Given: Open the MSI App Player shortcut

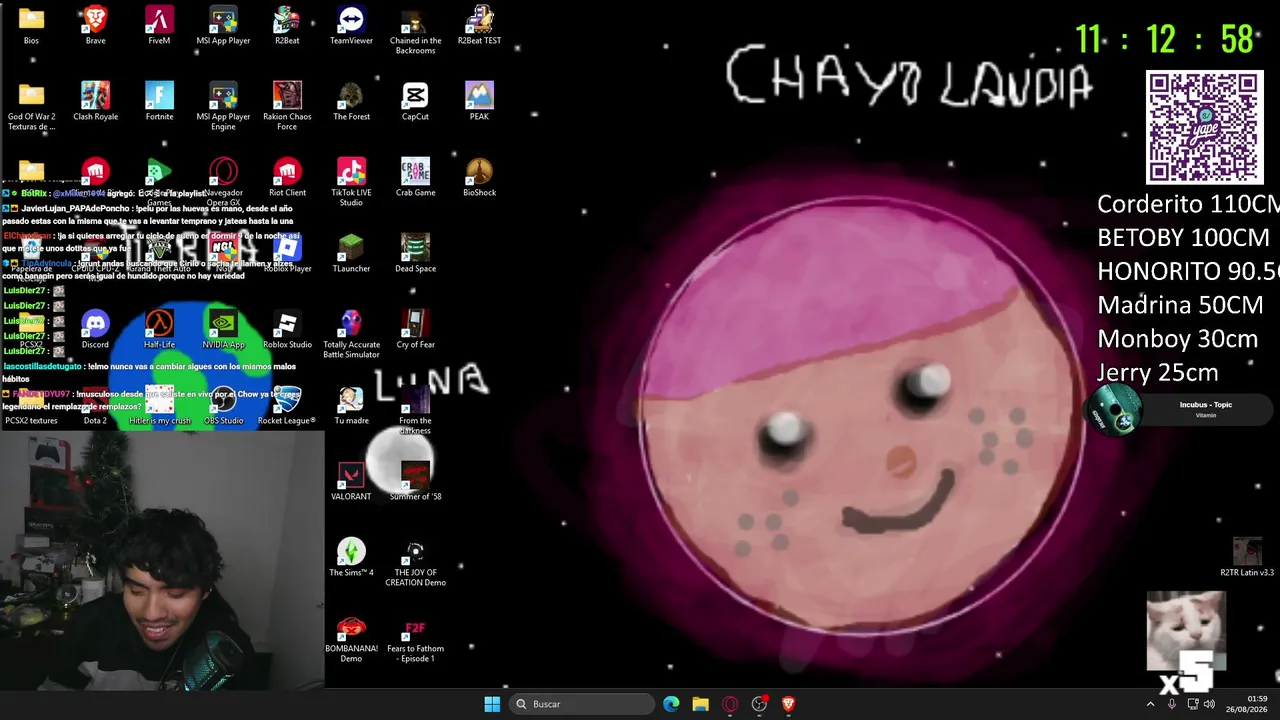Looking at the screenshot, I should point(223,25).
